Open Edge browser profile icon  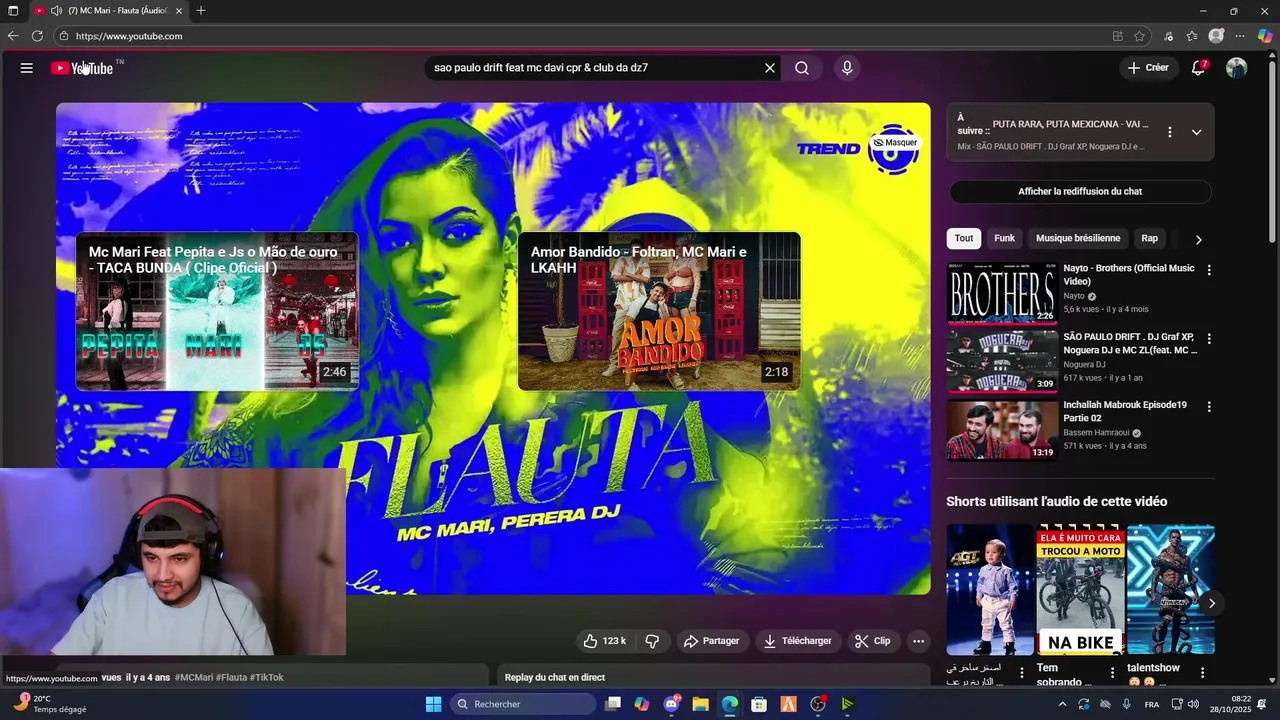click(x=1216, y=36)
